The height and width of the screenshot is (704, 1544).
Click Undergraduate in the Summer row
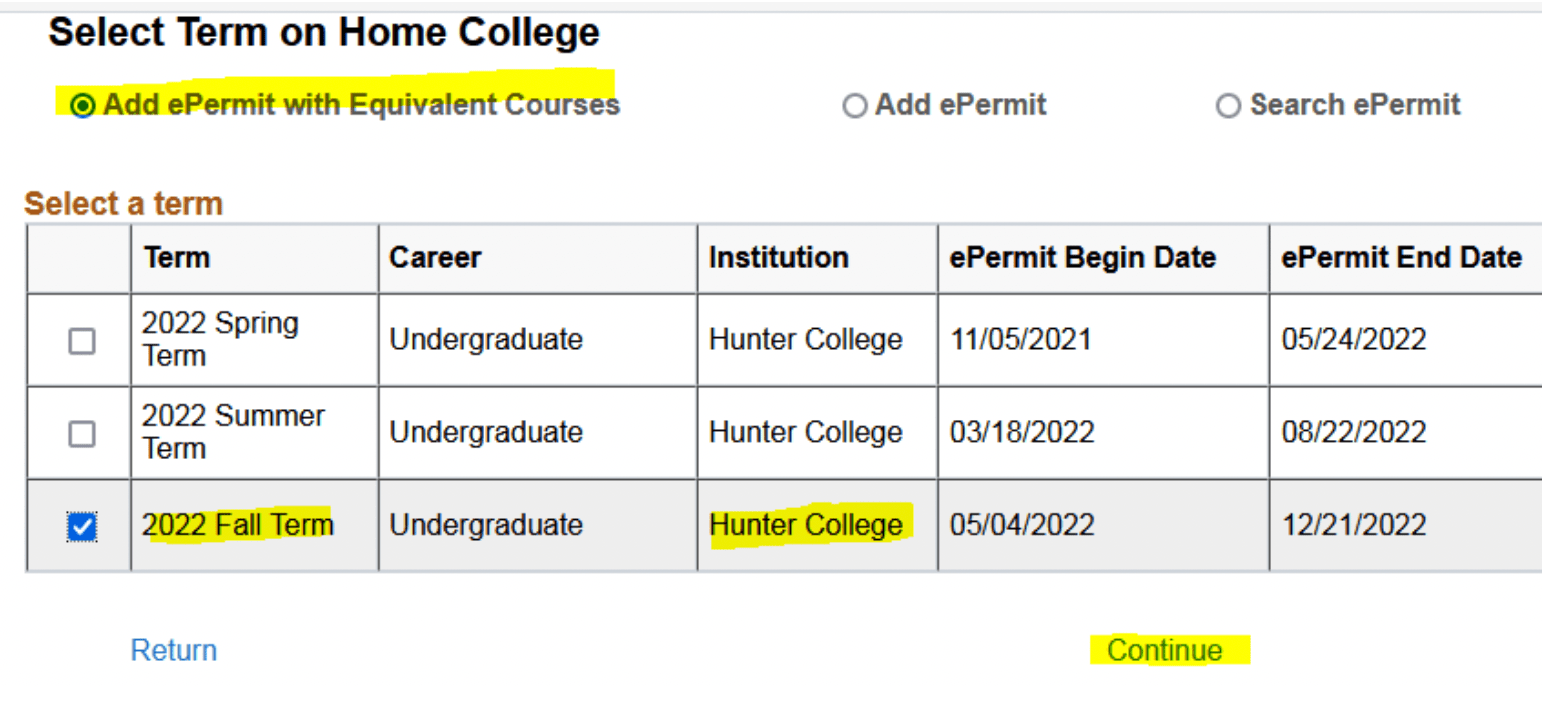486,432
